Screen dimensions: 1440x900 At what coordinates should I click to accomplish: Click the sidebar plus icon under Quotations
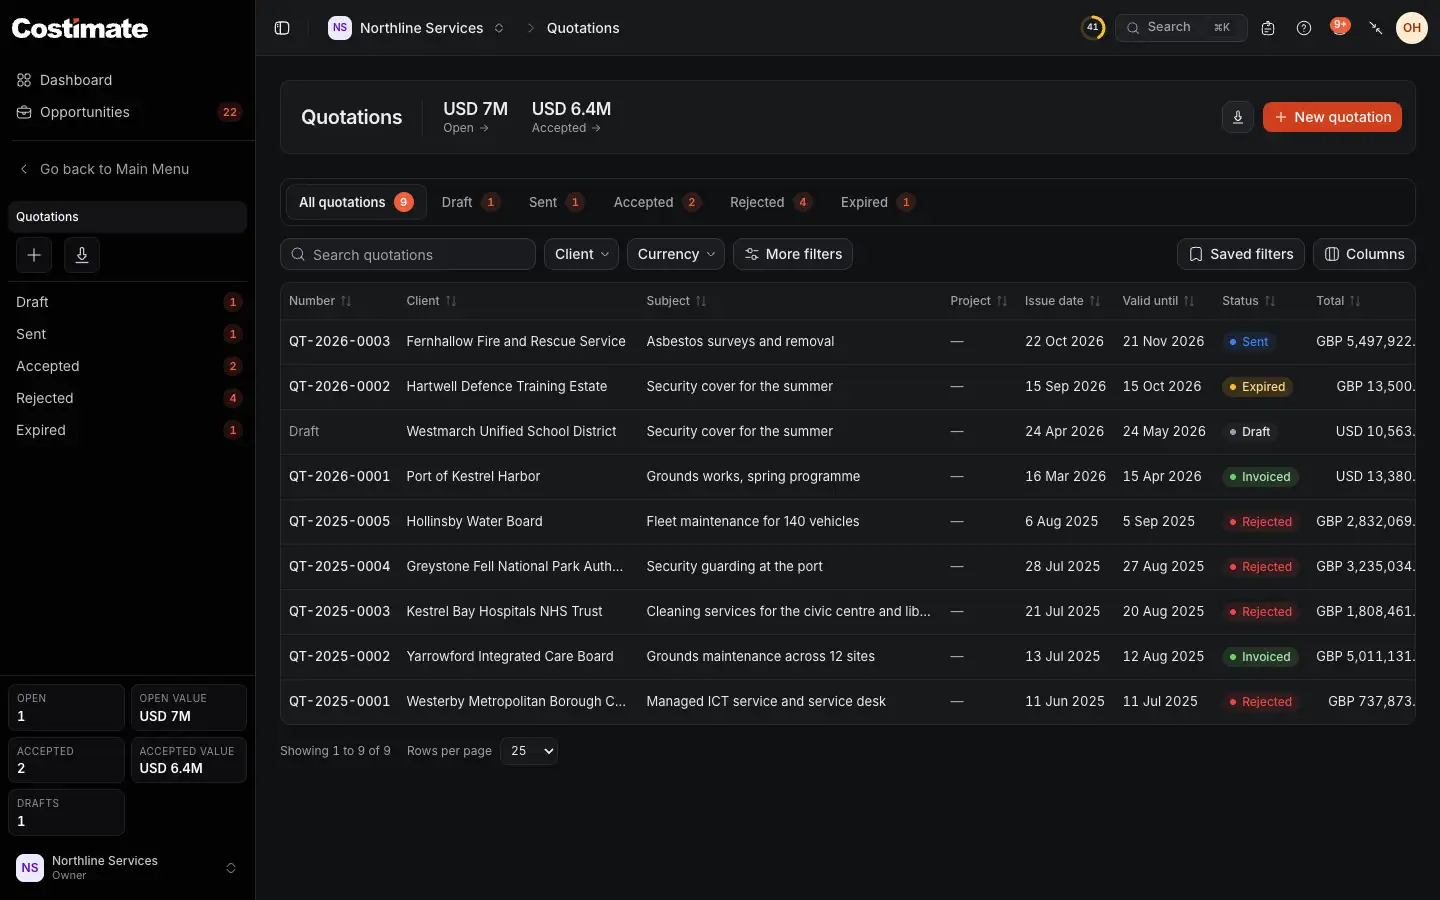pyautogui.click(x=34, y=255)
